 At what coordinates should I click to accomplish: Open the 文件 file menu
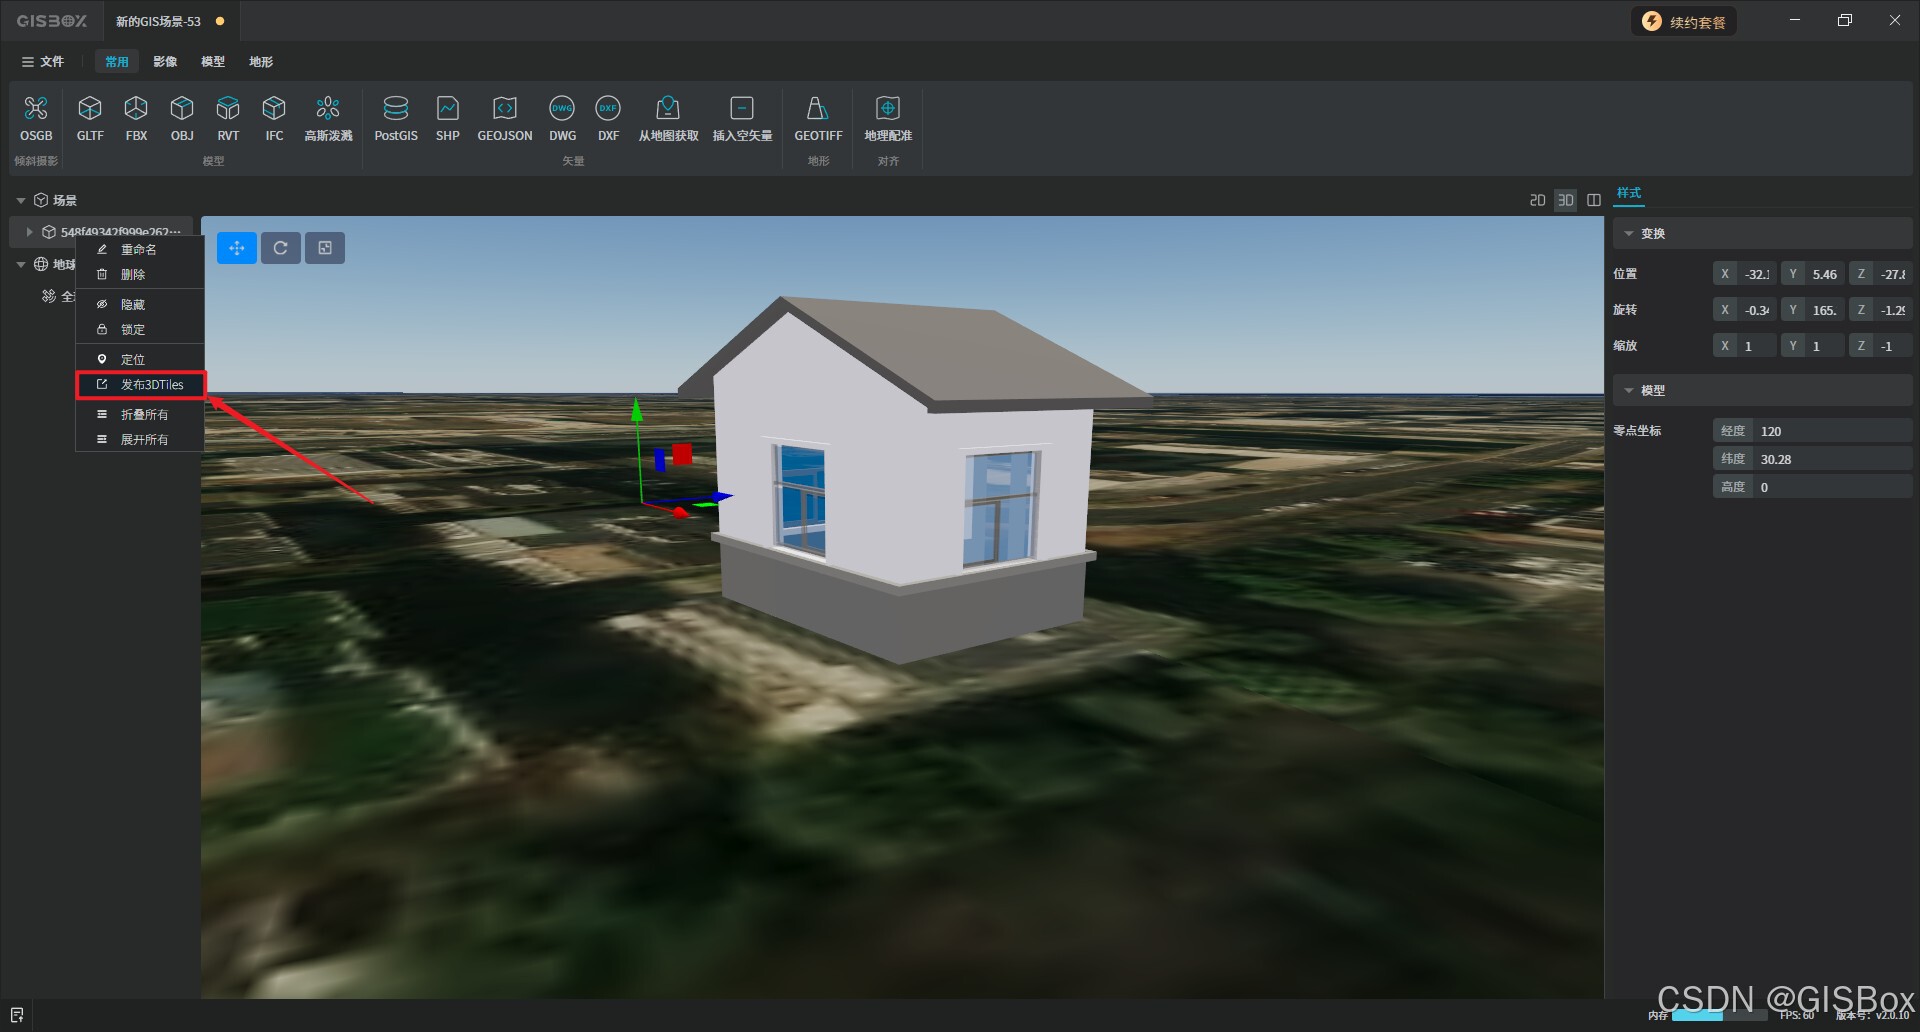point(43,62)
